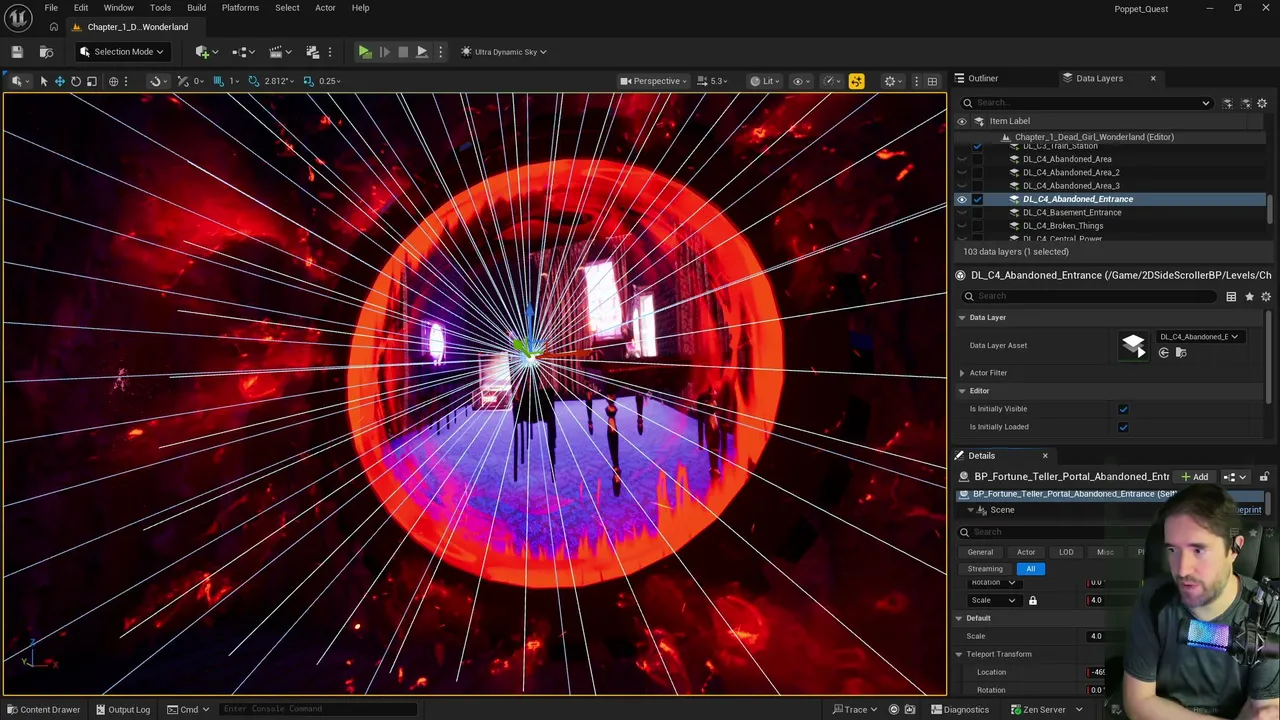The width and height of the screenshot is (1280, 720).
Task: Select the LOD filter button
Action: 1066,552
